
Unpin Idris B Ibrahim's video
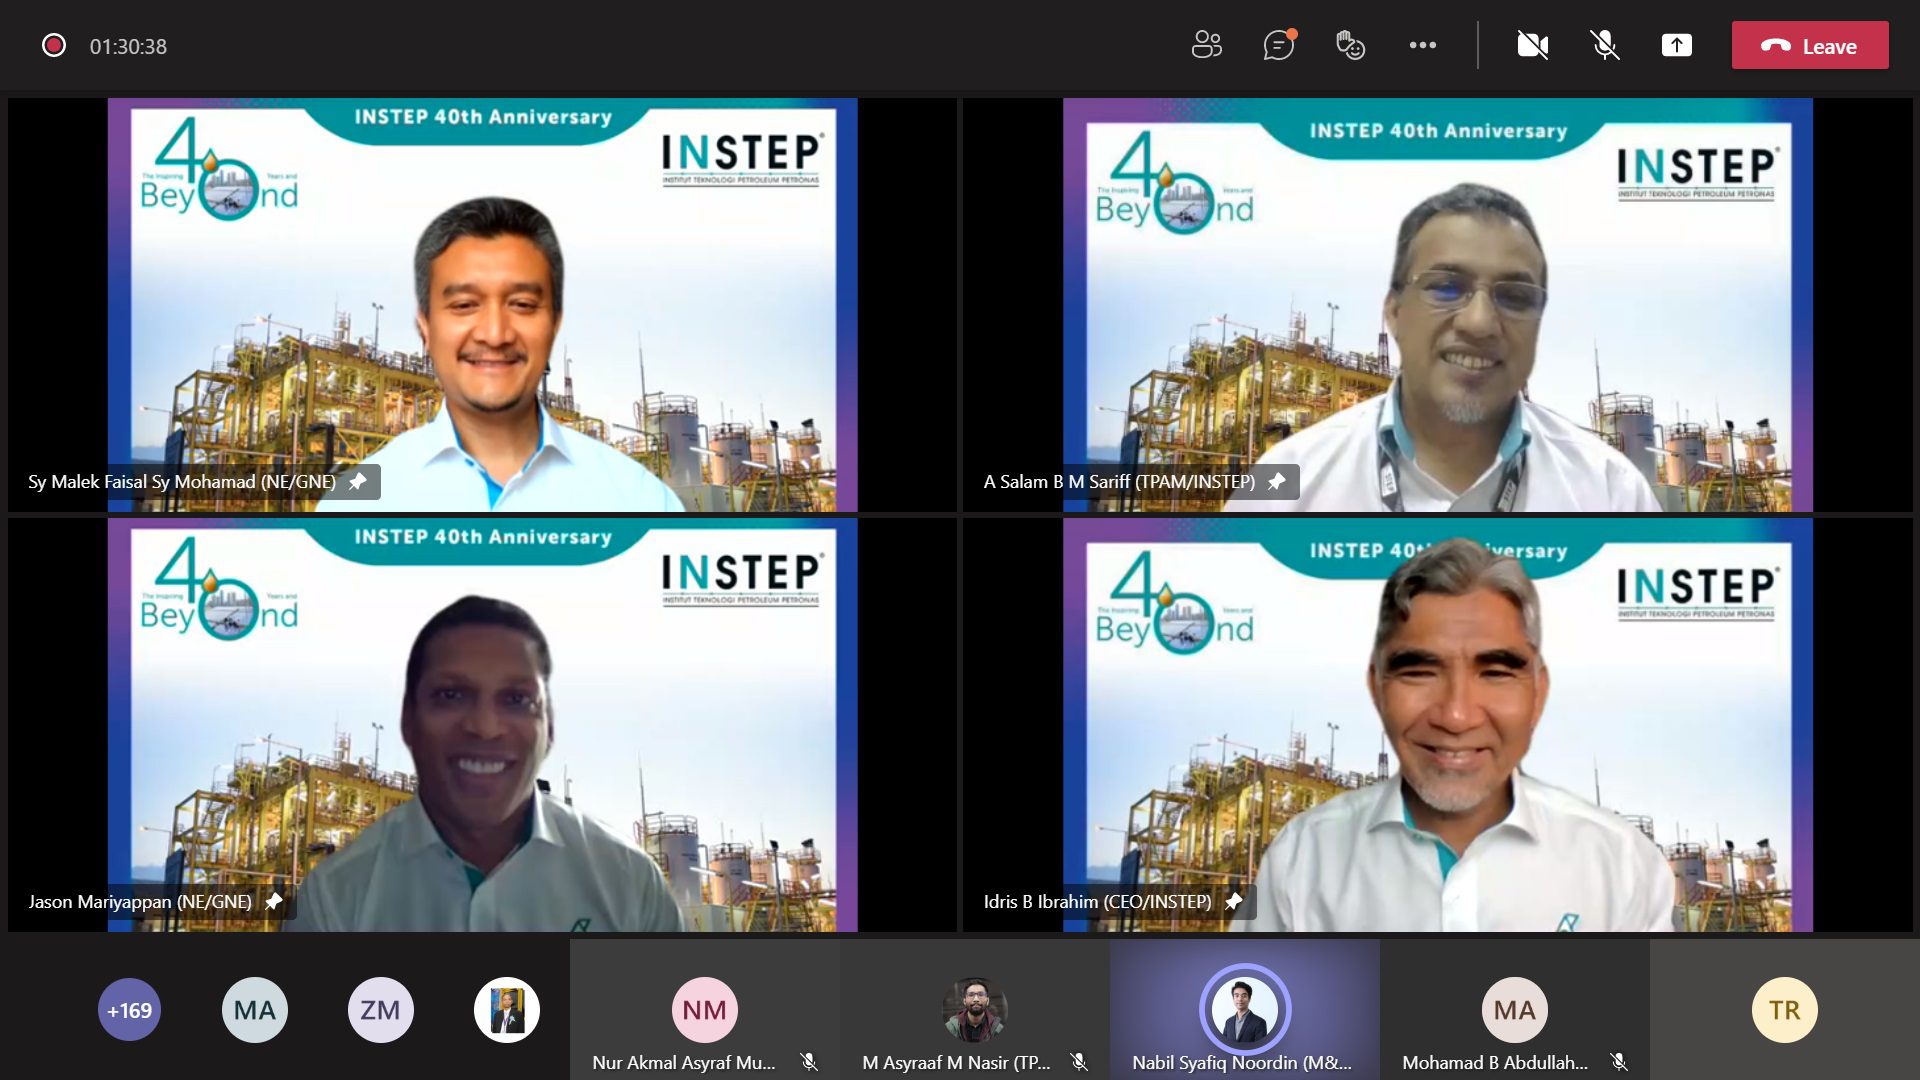(x=1233, y=902)
